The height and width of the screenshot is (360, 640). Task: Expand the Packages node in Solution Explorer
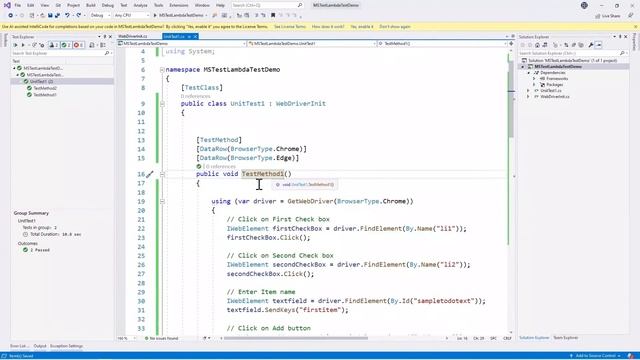(534, 84)
